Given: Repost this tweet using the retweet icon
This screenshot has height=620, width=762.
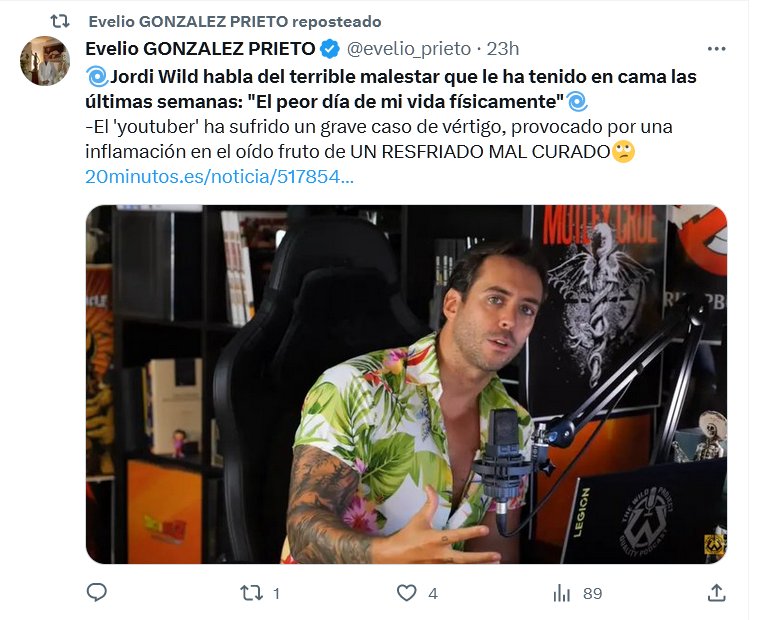Looking at the screenshot, I should [251, 593].
